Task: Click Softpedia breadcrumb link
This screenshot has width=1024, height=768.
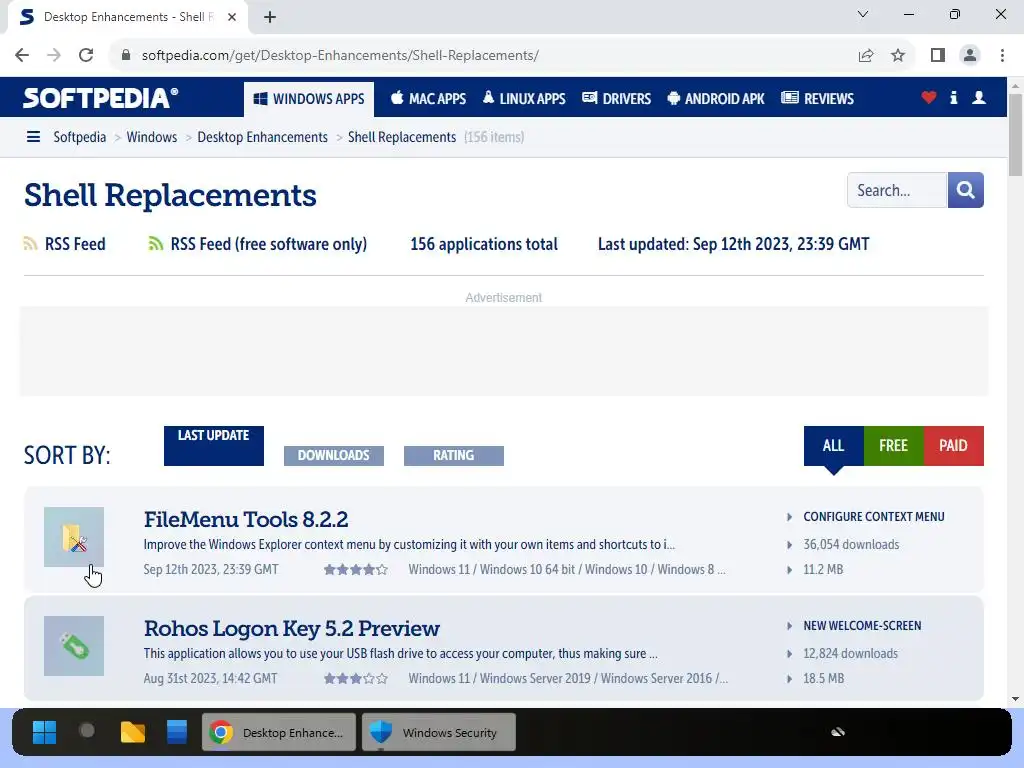Action: coord(80,136)
